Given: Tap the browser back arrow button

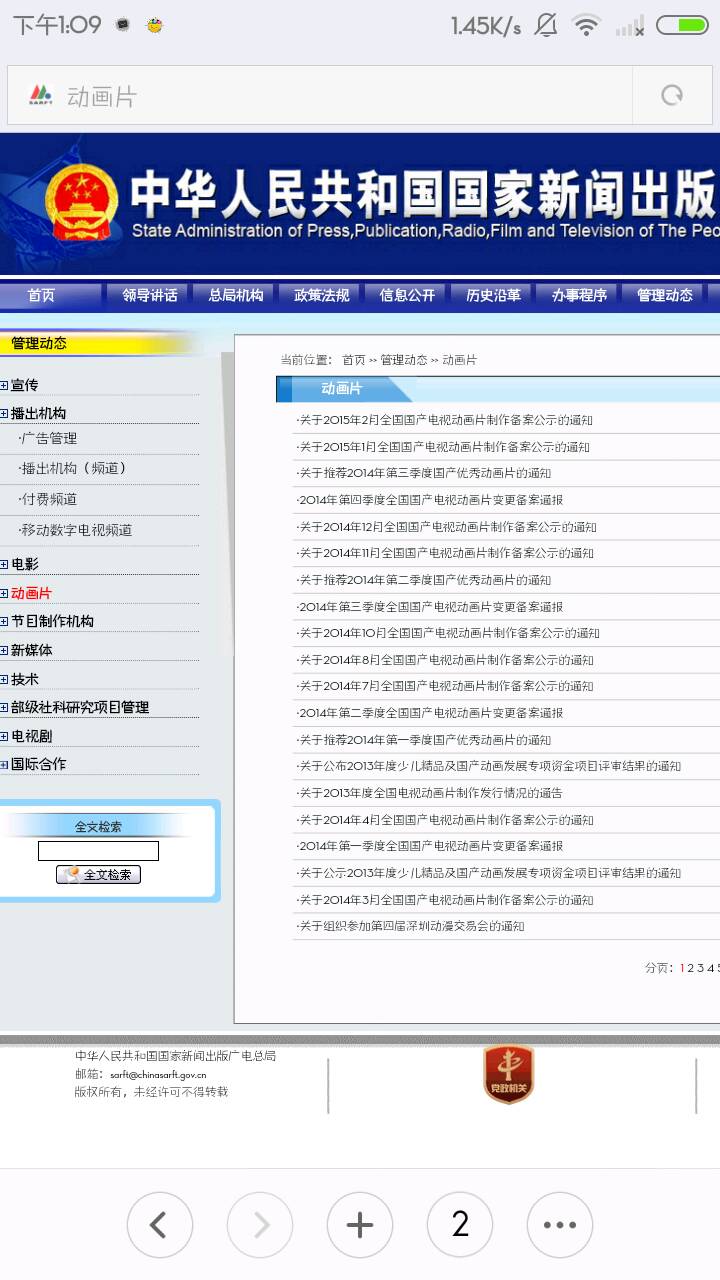Looking at the screenshot, I should click(x=159, y=1224).
